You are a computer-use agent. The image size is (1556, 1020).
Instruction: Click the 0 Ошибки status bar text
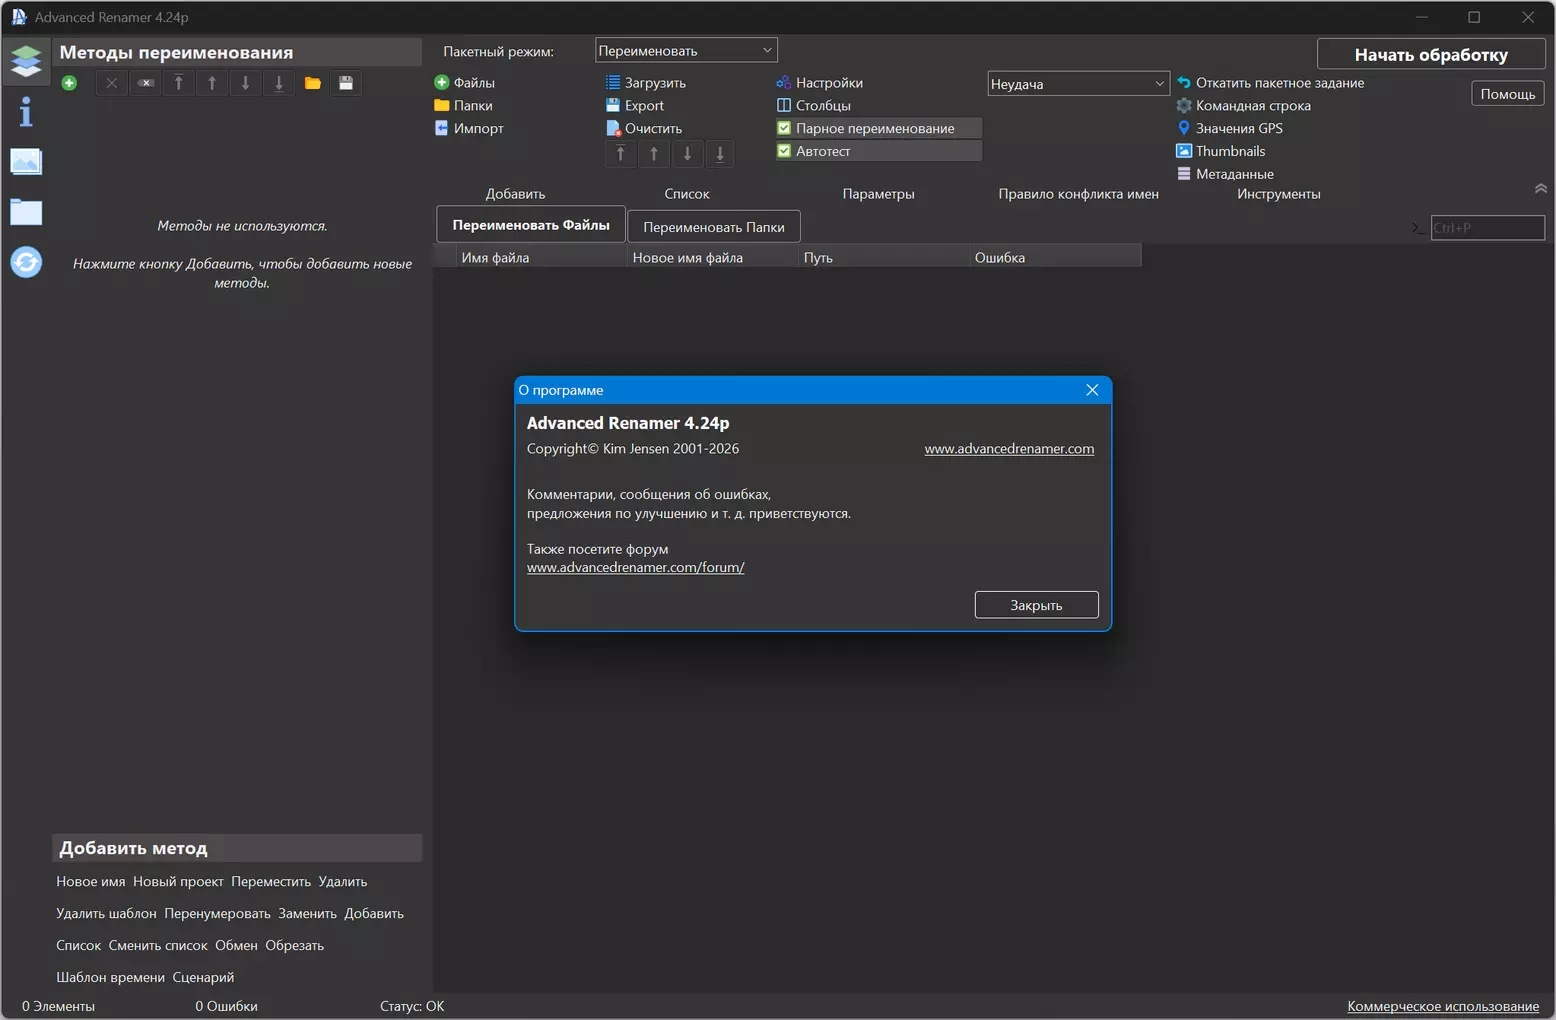point(226,1006)
